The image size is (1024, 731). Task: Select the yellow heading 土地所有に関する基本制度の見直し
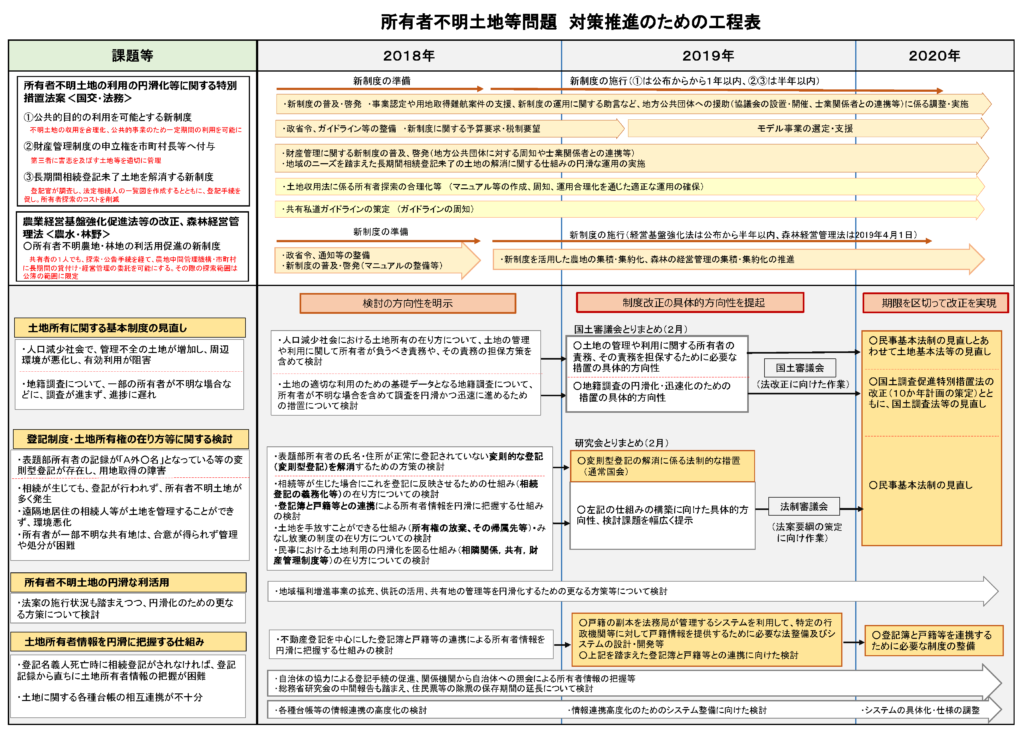(129, 328)
